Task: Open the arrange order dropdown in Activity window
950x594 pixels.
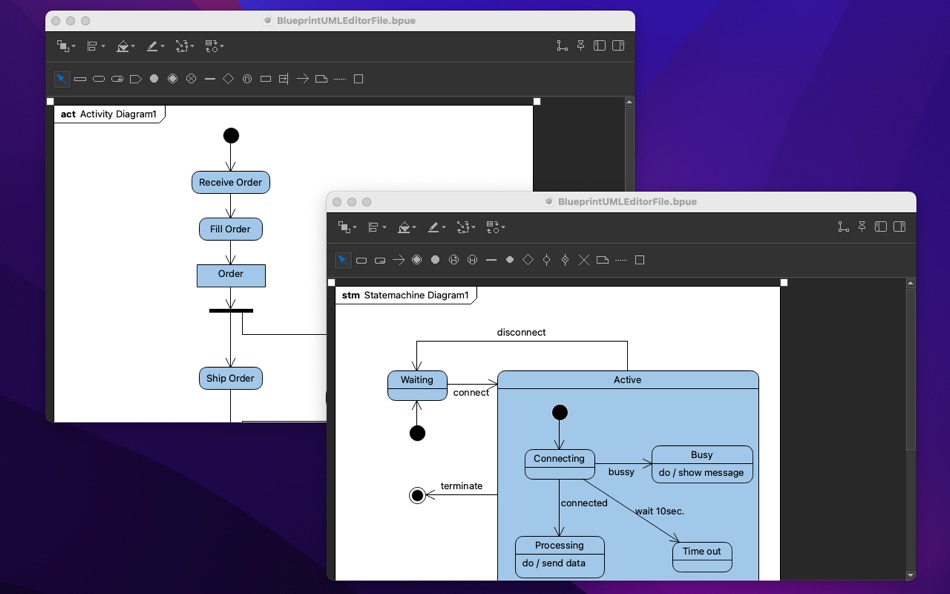Action: 65,46
